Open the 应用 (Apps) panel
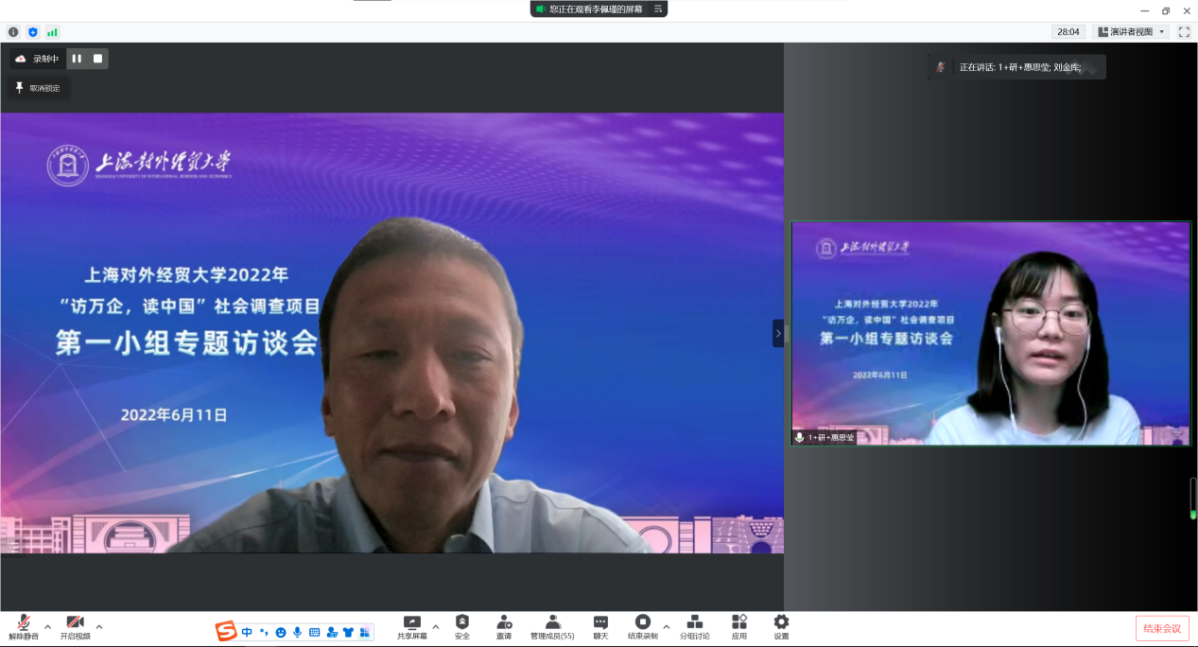The height and width of the screenshot is (647, 1198). 739,626
